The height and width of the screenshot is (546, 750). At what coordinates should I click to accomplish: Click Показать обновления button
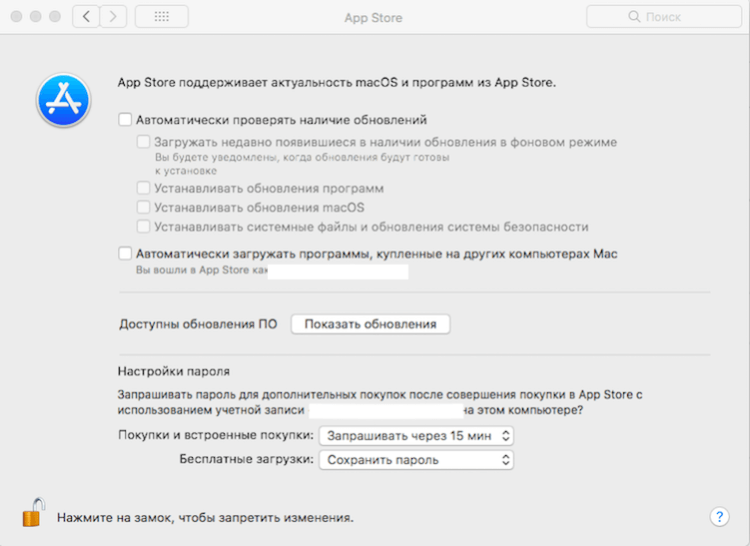(370, 324)
